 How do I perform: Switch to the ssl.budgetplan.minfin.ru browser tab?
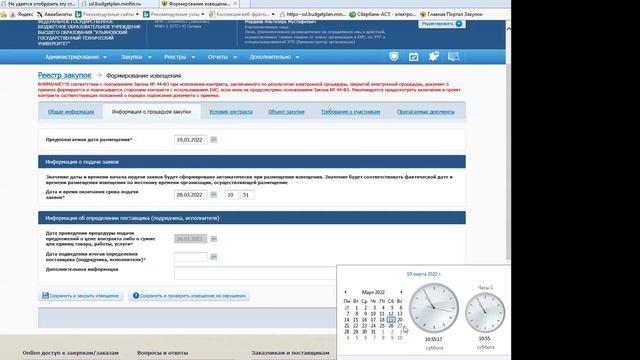pyautogui.click(x=119, y=4)
